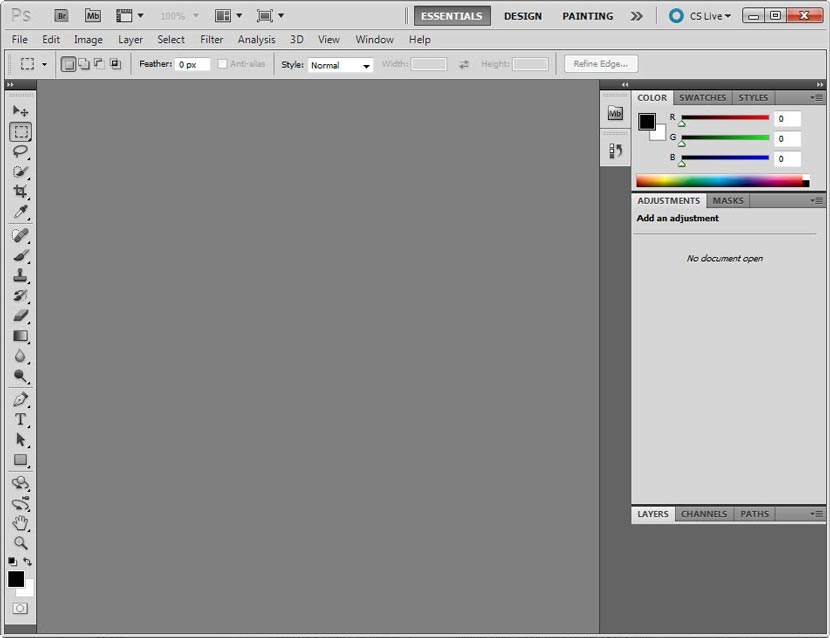Click the foreground color swatch
The height and width of the screenshot is (638, 830).
pyautogui.click(x=17, y=580)
